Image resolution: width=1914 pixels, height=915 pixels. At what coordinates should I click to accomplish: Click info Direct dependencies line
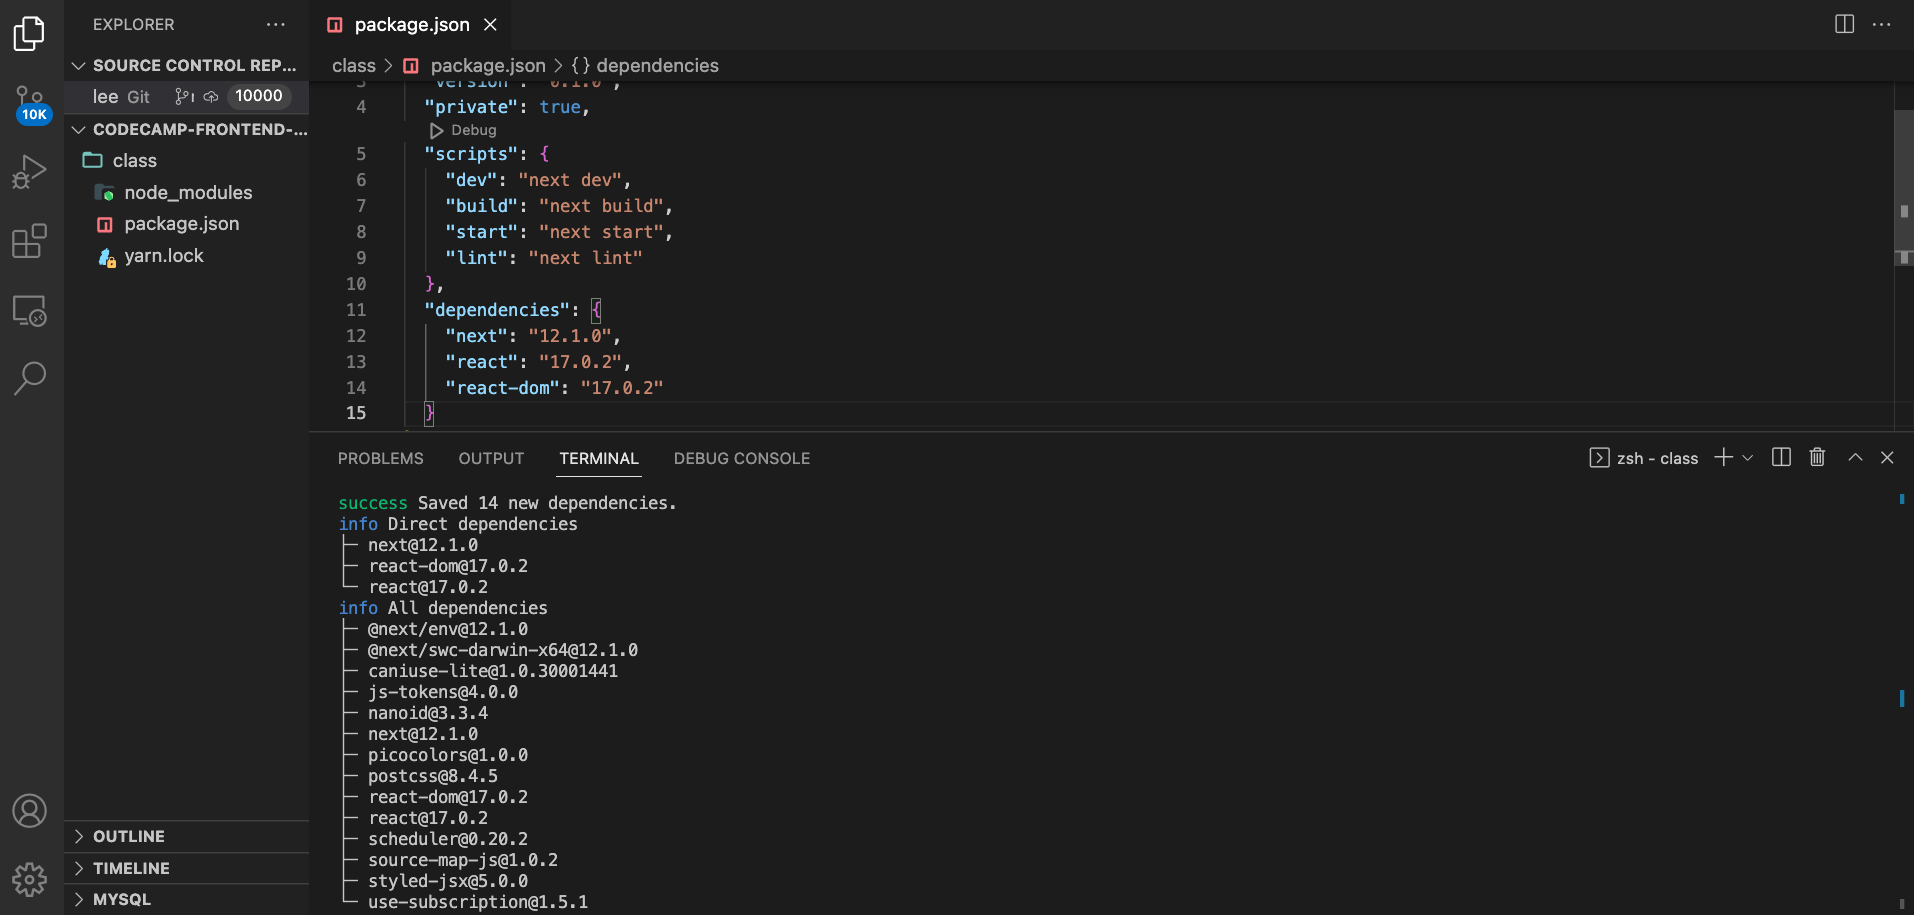click(458, 524)
